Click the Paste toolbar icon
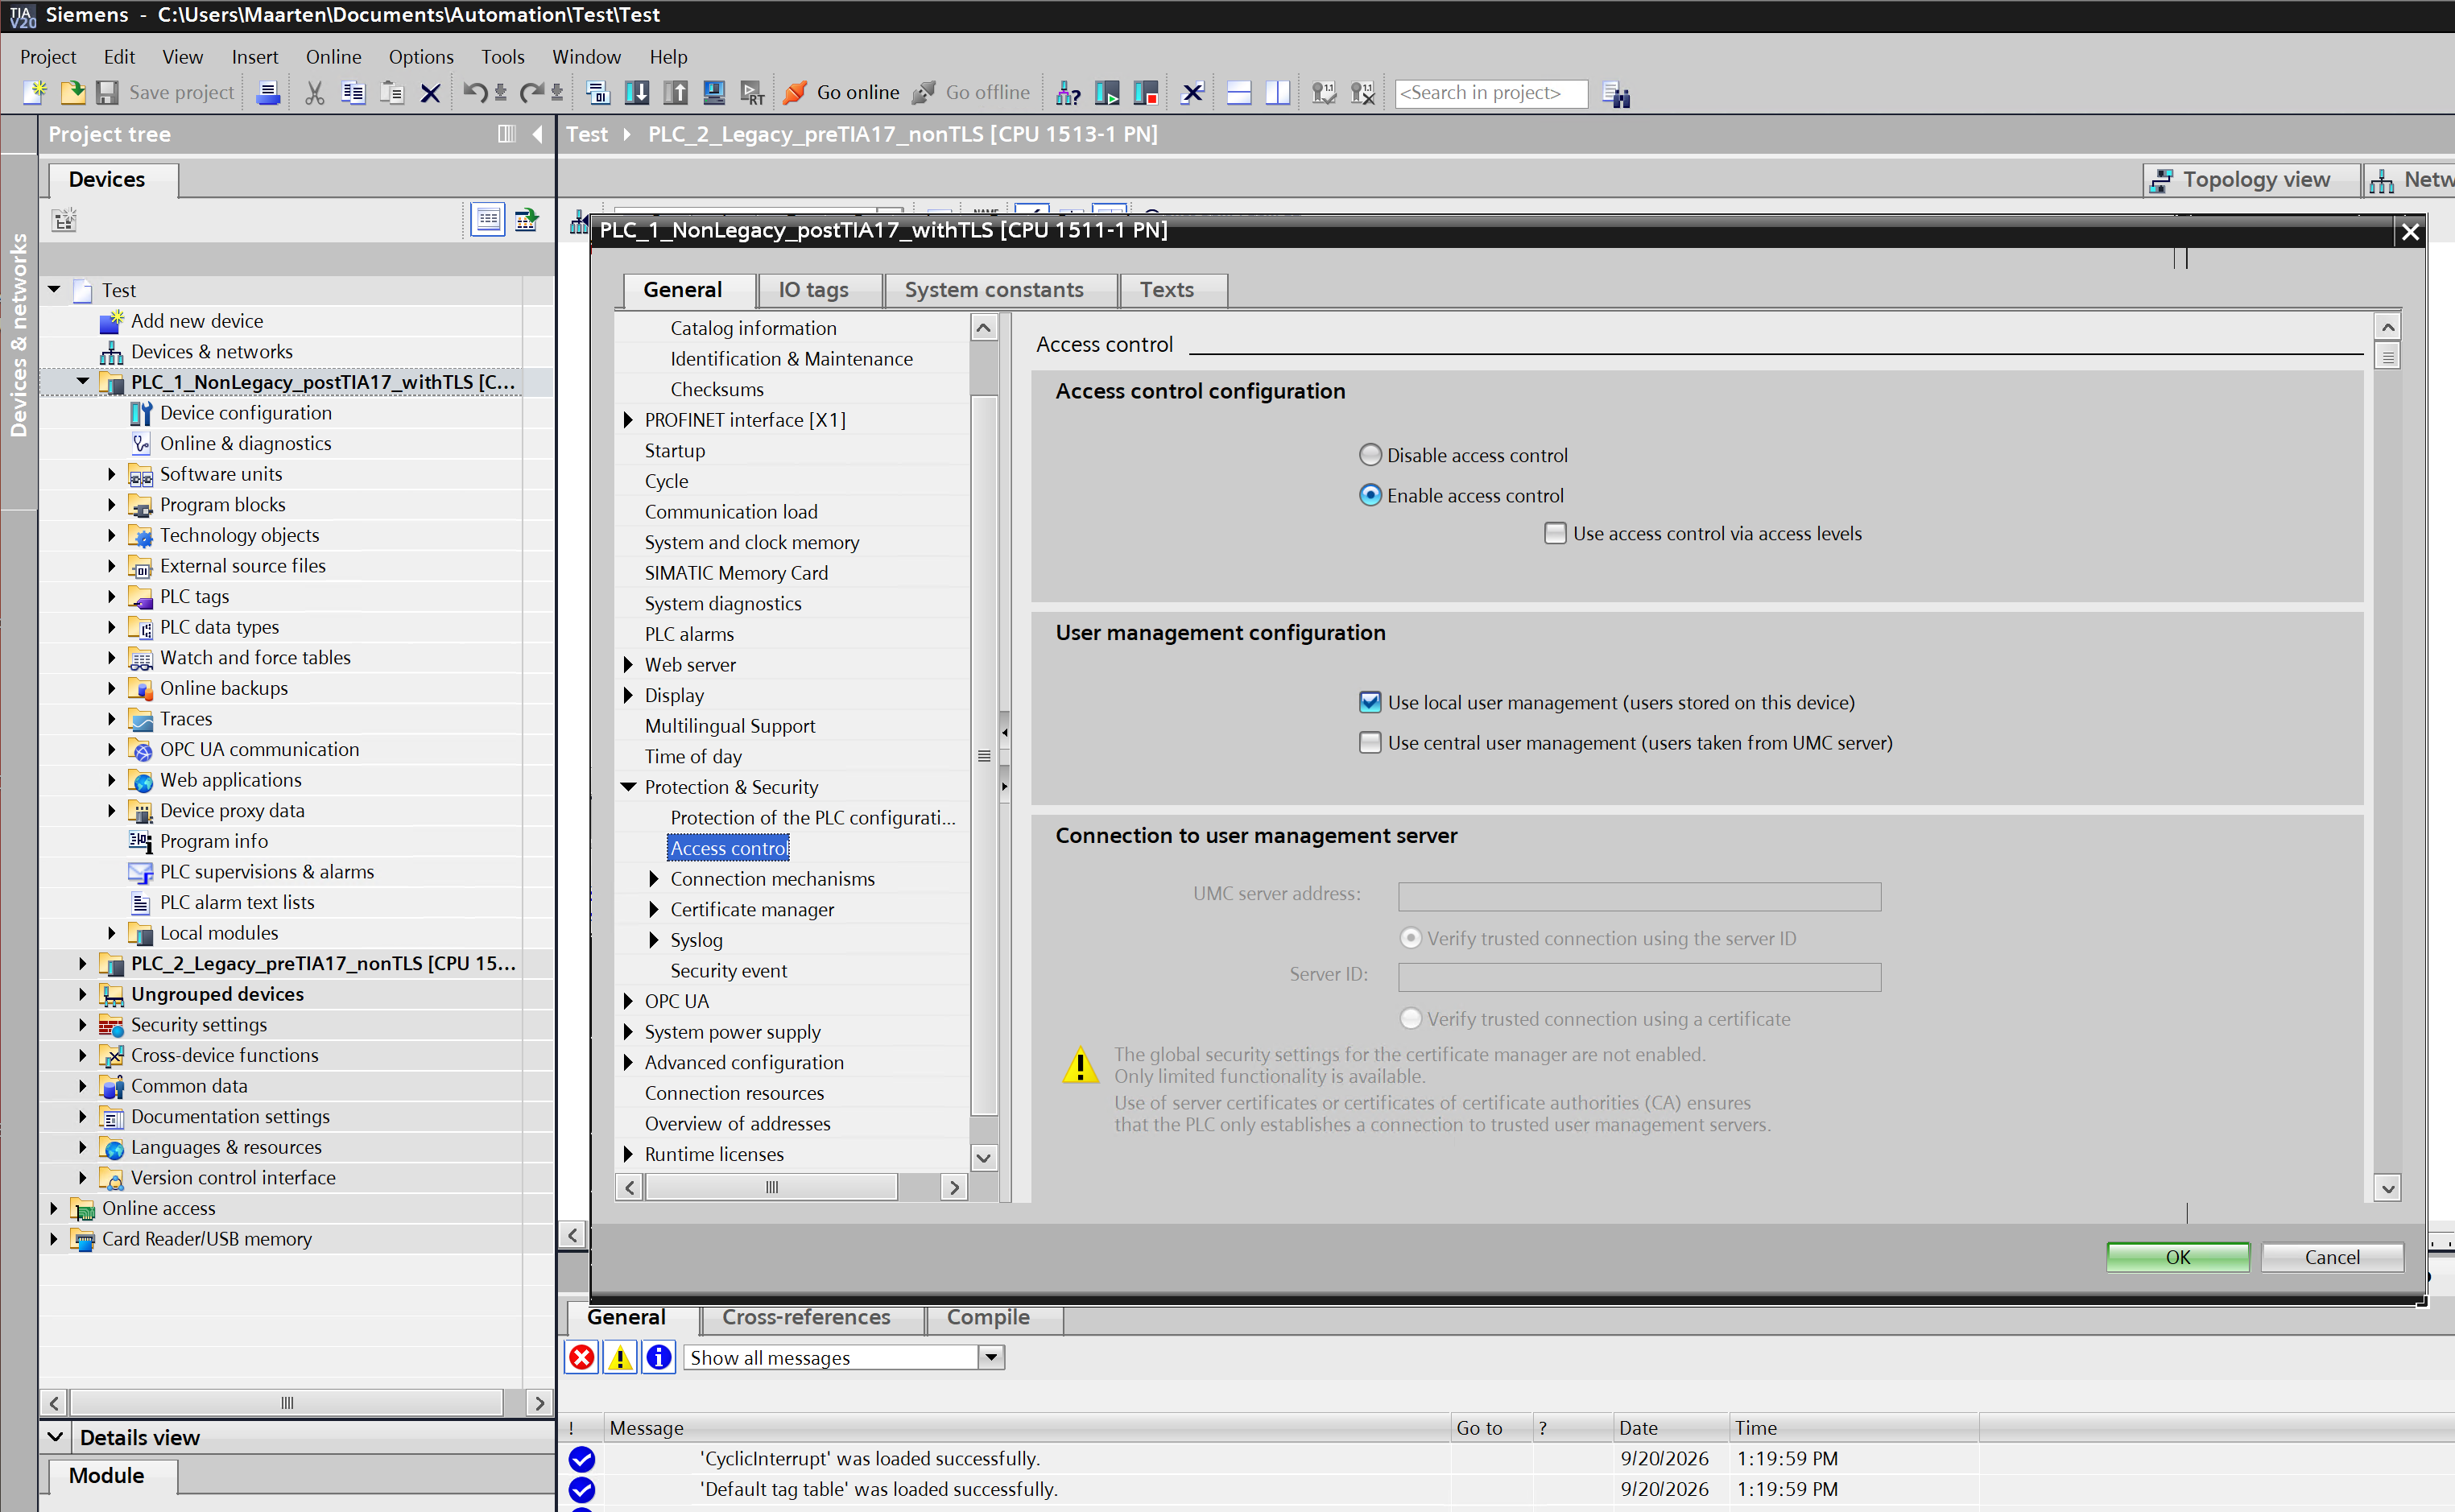This screenshot has height=1512, width=2455. 392,93
